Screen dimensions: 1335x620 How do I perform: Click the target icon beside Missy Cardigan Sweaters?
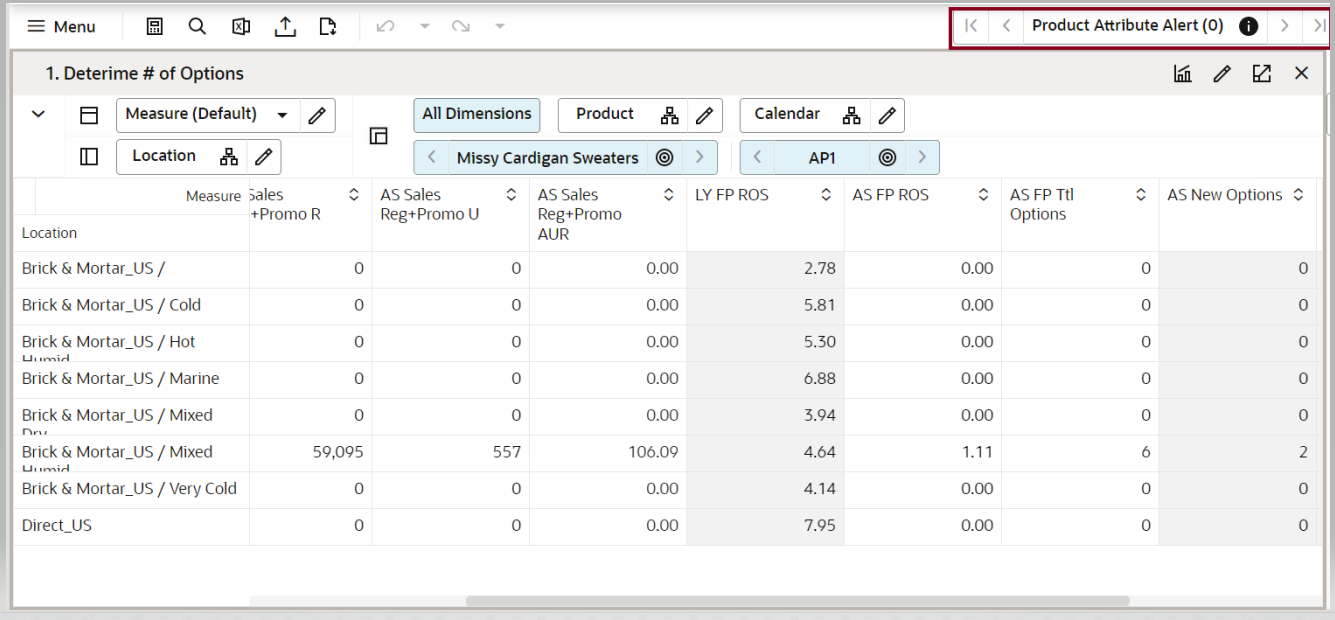click(x=664, y=157)
